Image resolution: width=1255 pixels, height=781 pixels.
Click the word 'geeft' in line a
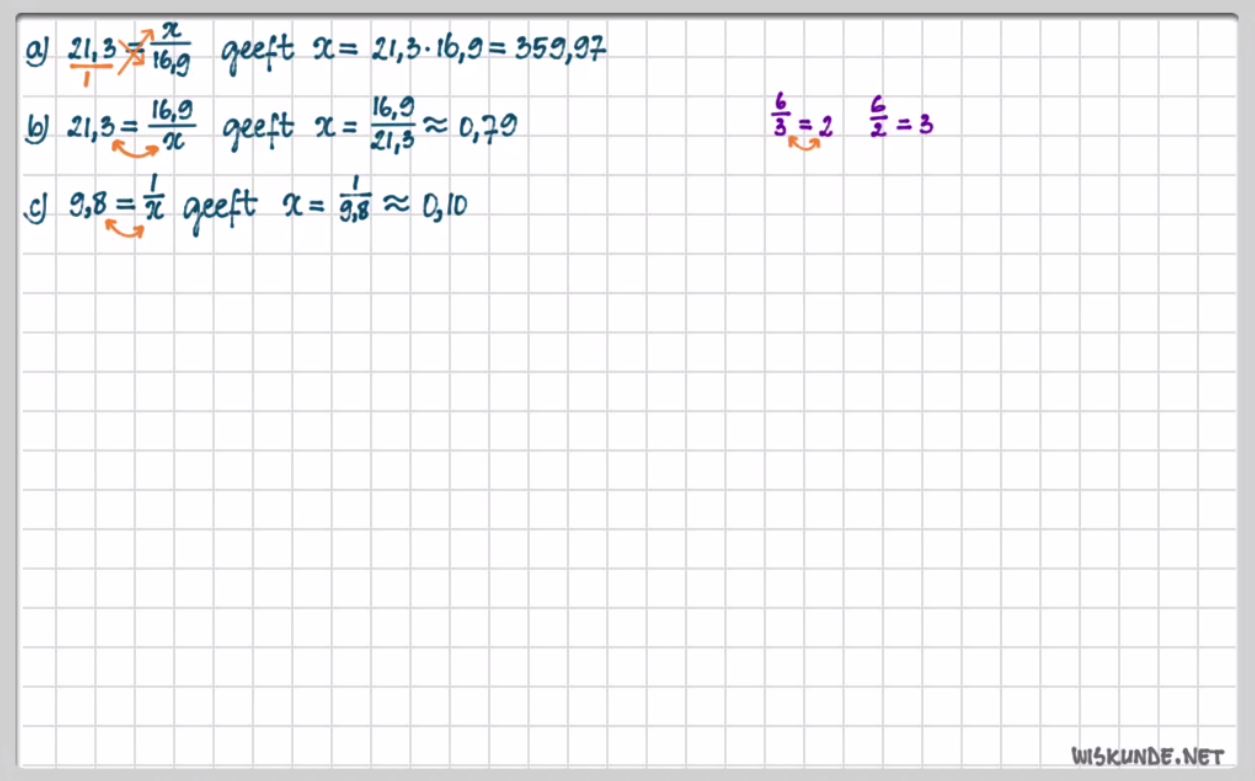[257, 52]
